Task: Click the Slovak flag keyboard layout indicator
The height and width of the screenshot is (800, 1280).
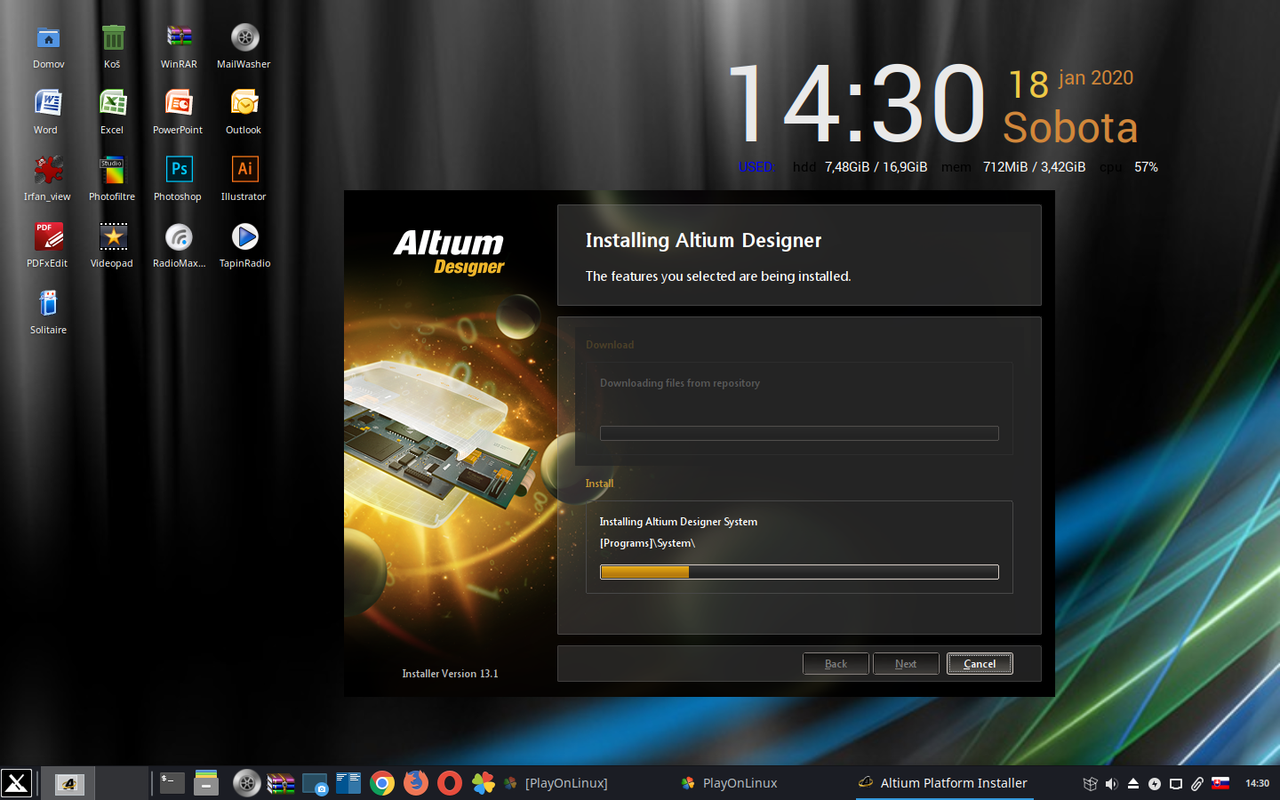Action: click(x=1220, y=783)
